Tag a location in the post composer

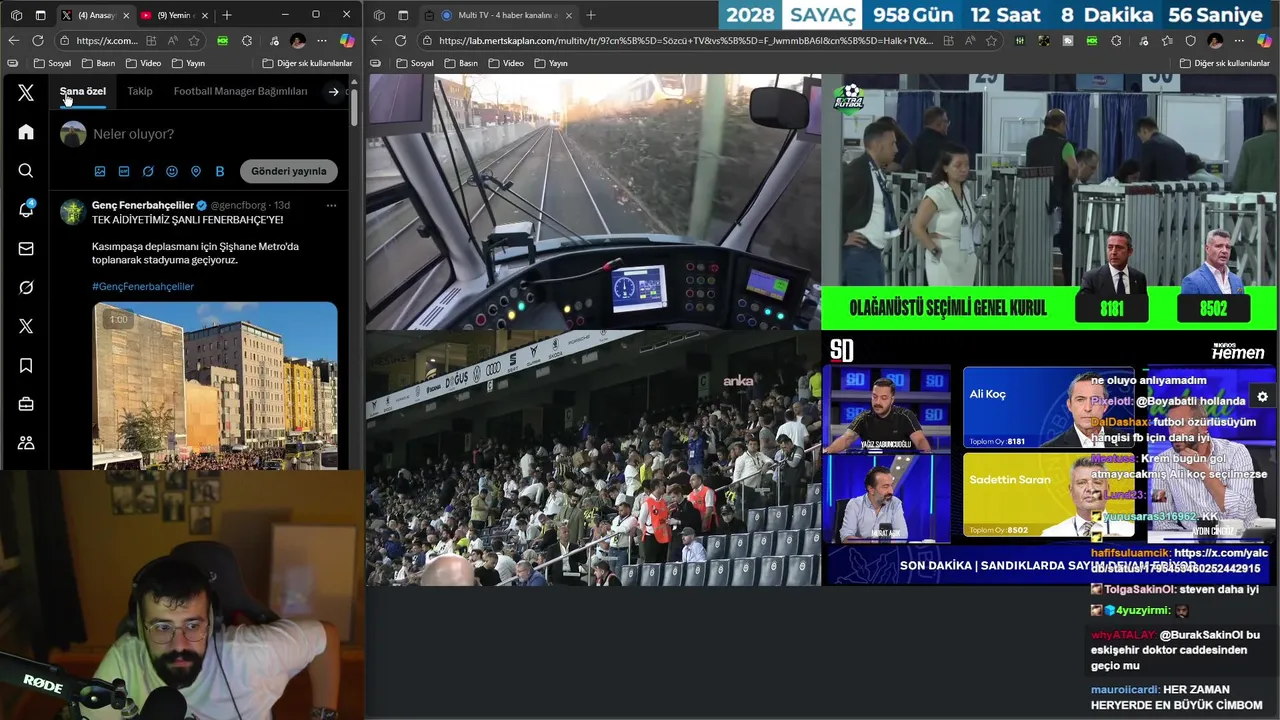(x=196, y=171)
